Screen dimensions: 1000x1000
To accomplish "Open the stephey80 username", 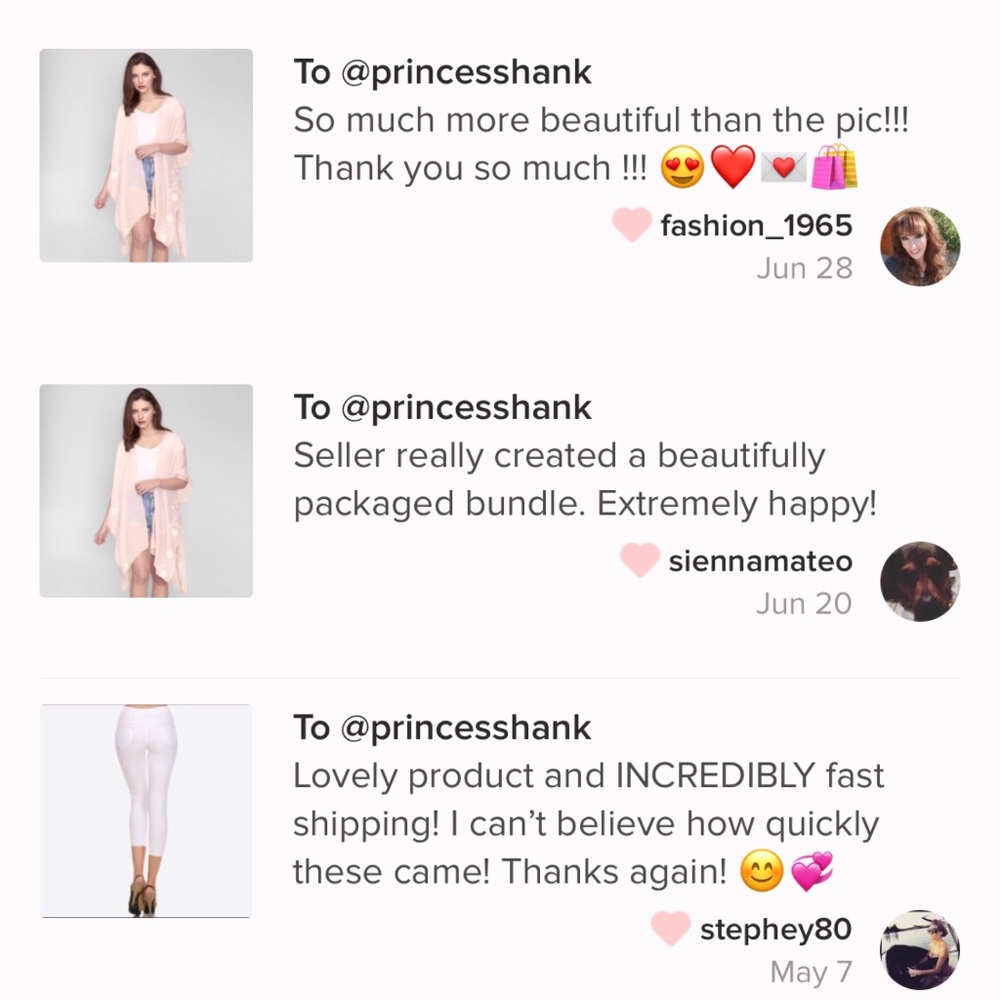I will pos(776,929).
